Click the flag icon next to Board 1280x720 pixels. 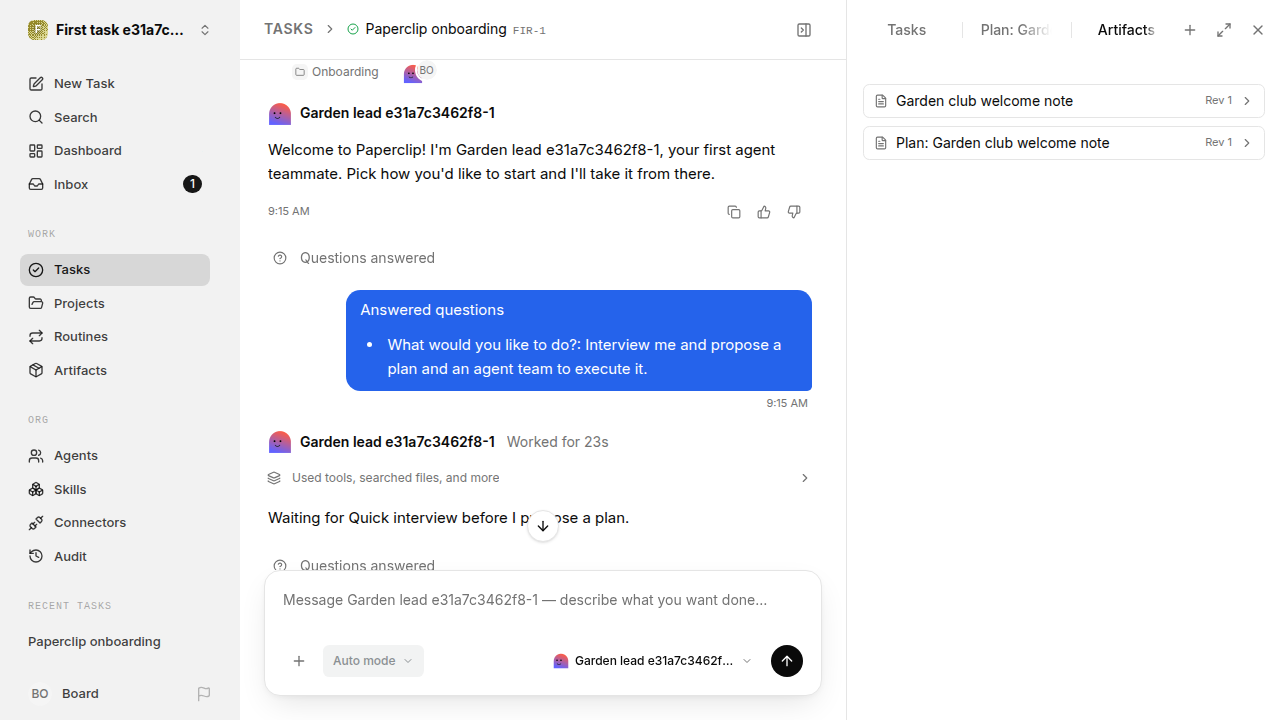pyautogui.click(x=204, y=694)
